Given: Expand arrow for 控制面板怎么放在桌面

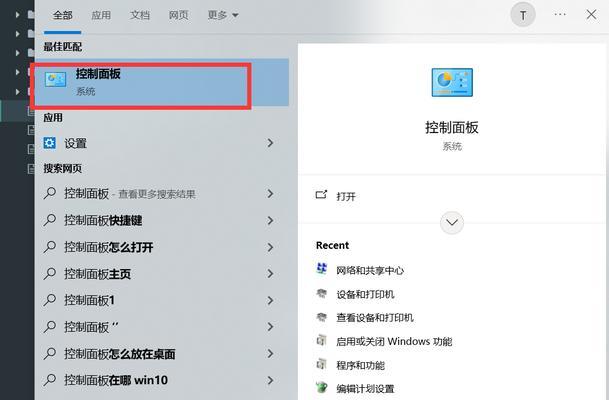Looking at the screenshot, I should point(270,354).
